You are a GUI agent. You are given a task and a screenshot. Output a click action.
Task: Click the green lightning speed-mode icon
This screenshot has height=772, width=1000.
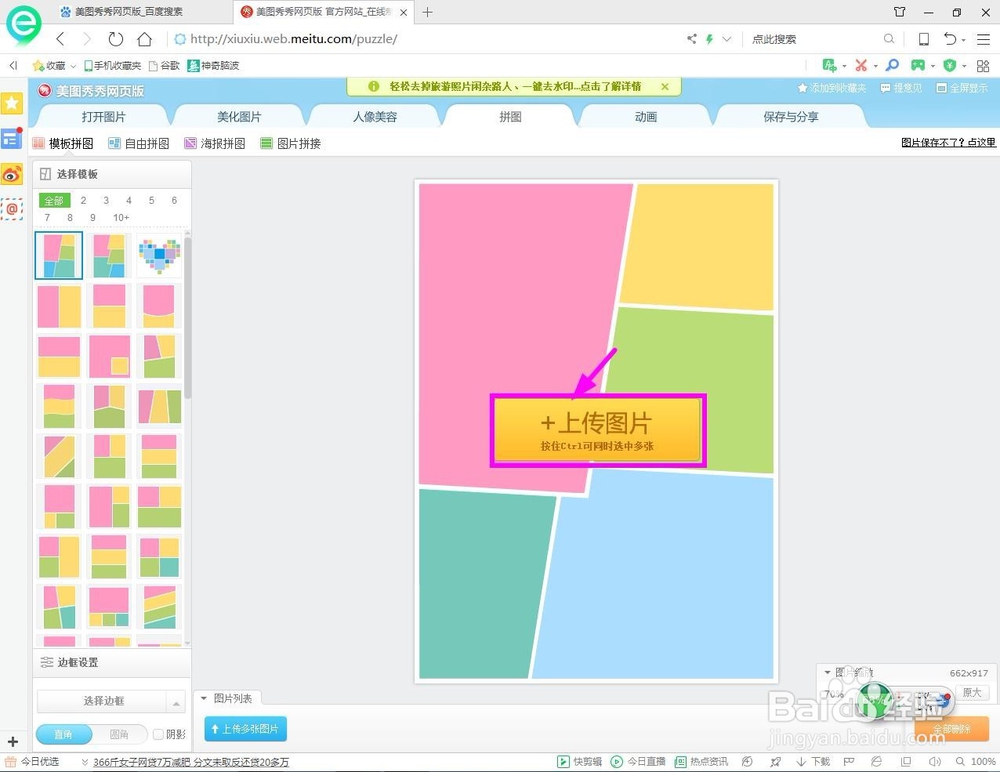(x=709, y=39)
